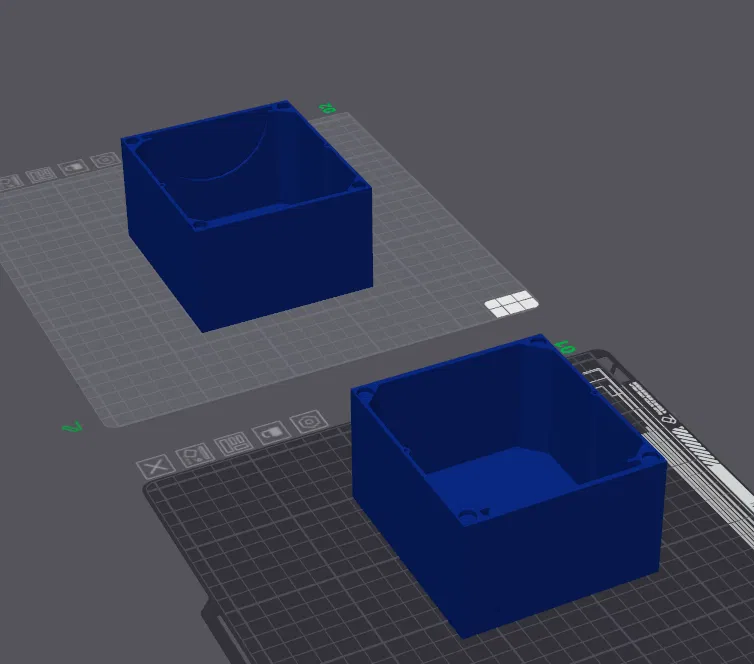The image size is (754, 664).
Task: Select the blue box model on plate 02
Action: tap(248, 216)
